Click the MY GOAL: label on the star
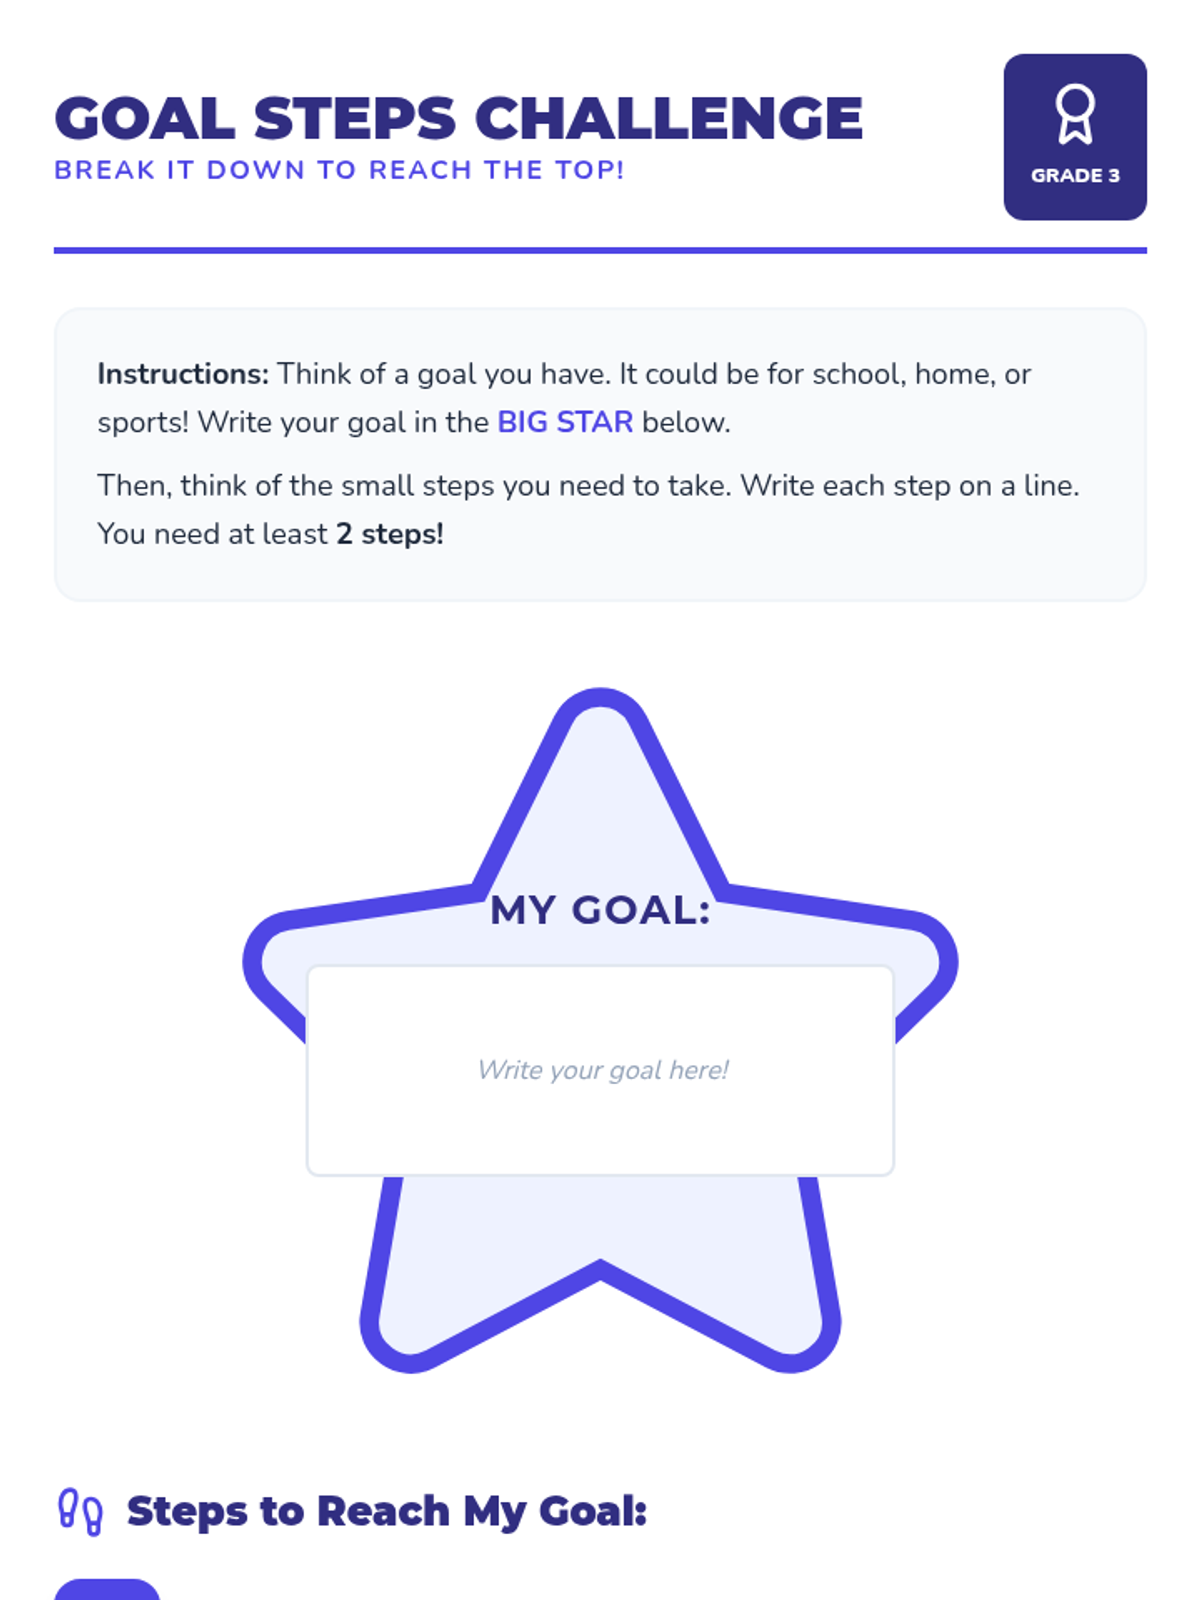 click(x=600, y=910)
